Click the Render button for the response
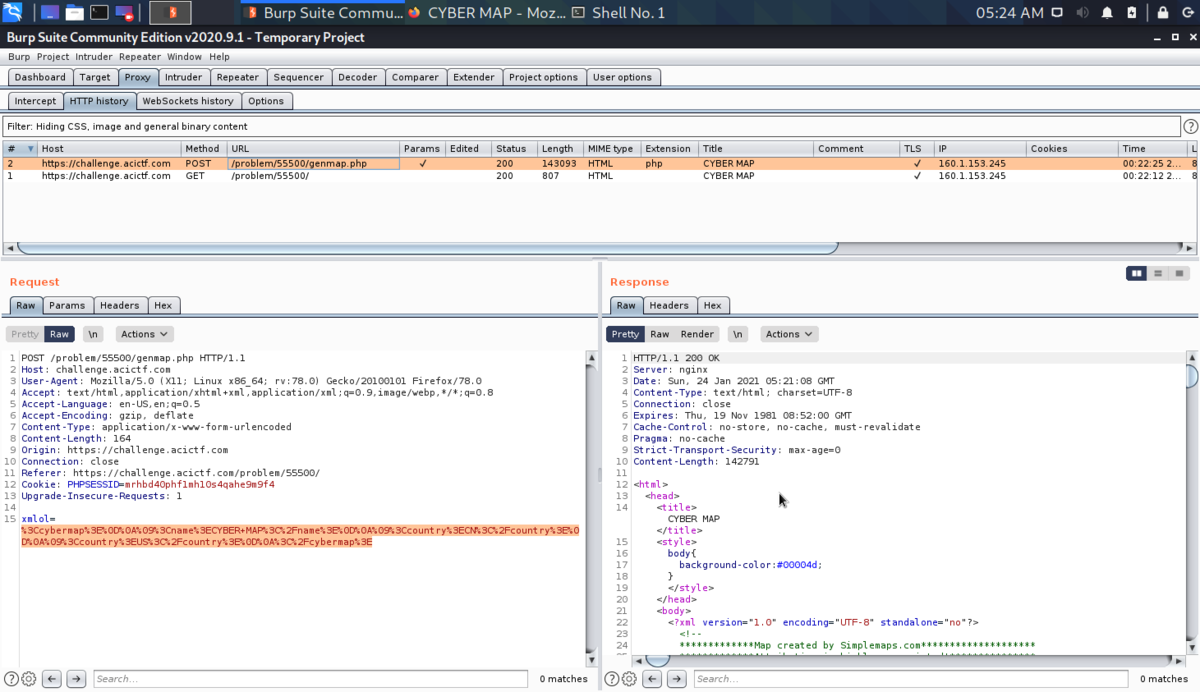 [x=697, y=333]
